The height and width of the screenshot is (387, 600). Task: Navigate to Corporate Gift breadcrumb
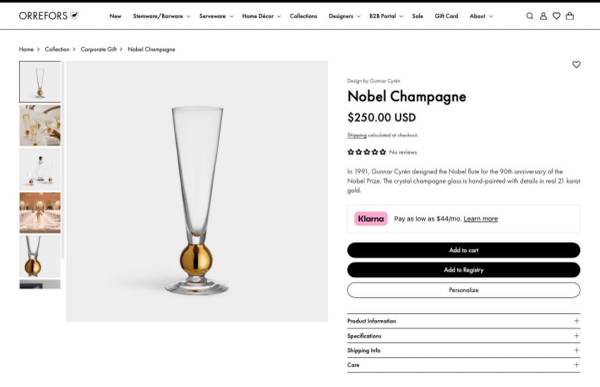click(x=99, y=49)
